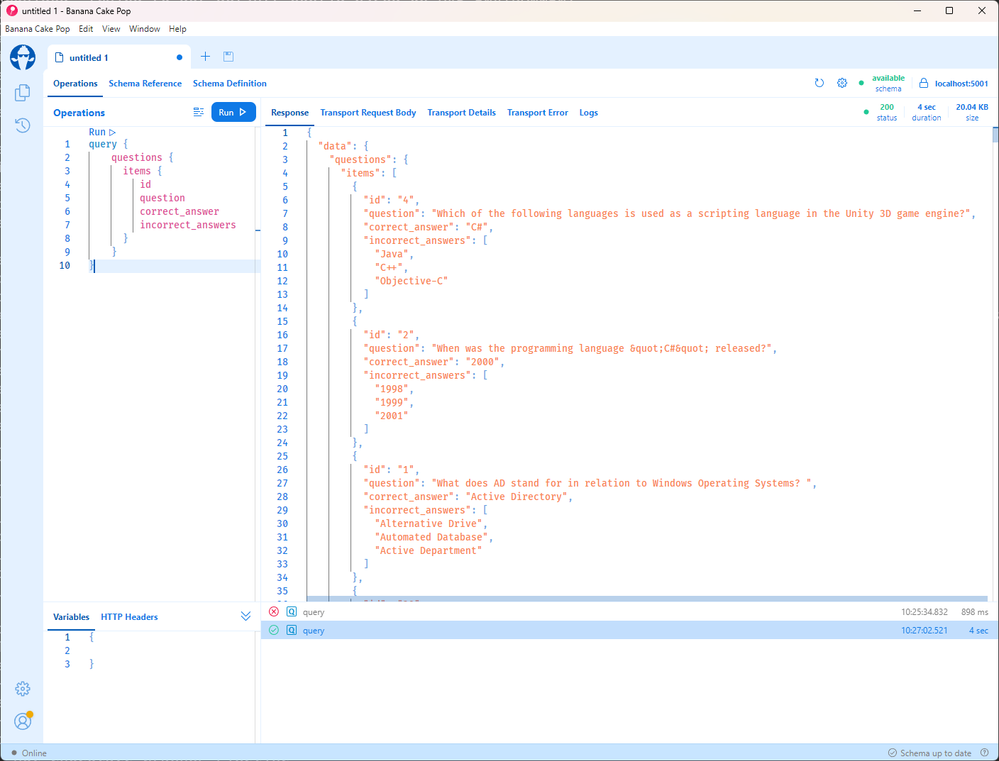Open the Documents panel from the sidebar
This screenshot has width=999, height=761.
(x=23, y=92)
